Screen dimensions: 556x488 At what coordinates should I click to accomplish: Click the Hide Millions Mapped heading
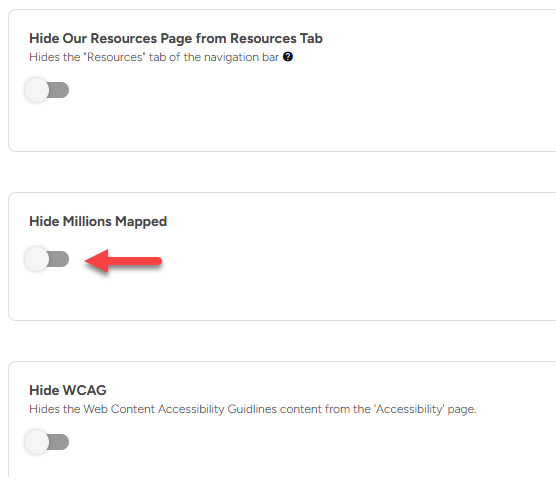98,221
